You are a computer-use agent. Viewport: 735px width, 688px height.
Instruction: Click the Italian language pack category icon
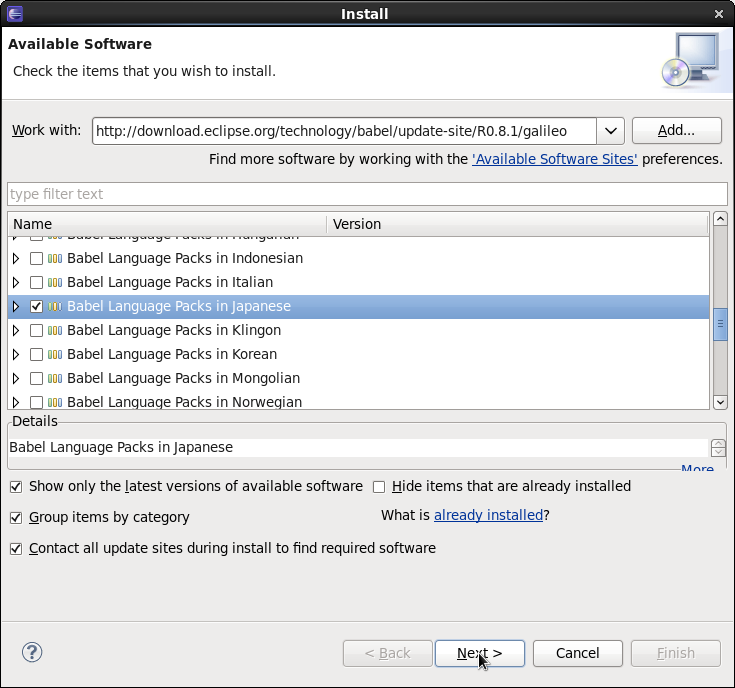(55, 282)
